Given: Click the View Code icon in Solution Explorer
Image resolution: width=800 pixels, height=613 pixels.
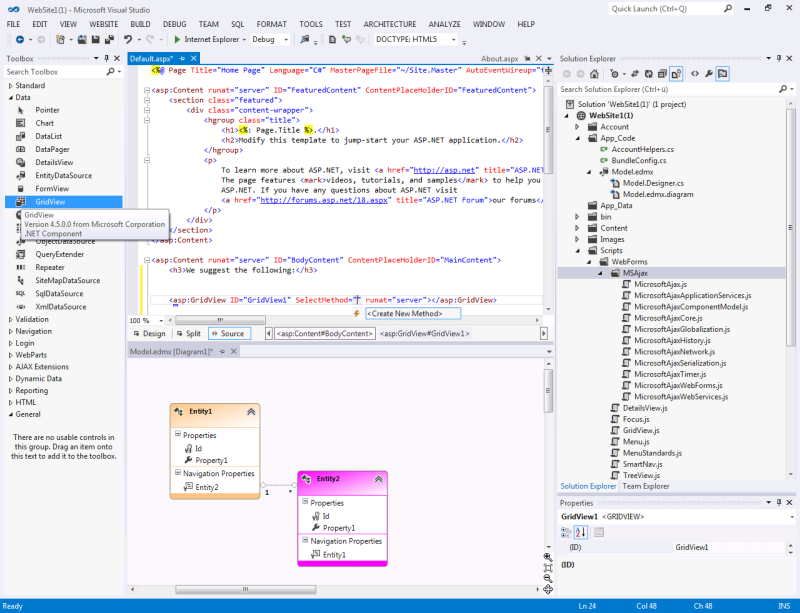Looking at the screenshot, I should (x=695, y=74).
